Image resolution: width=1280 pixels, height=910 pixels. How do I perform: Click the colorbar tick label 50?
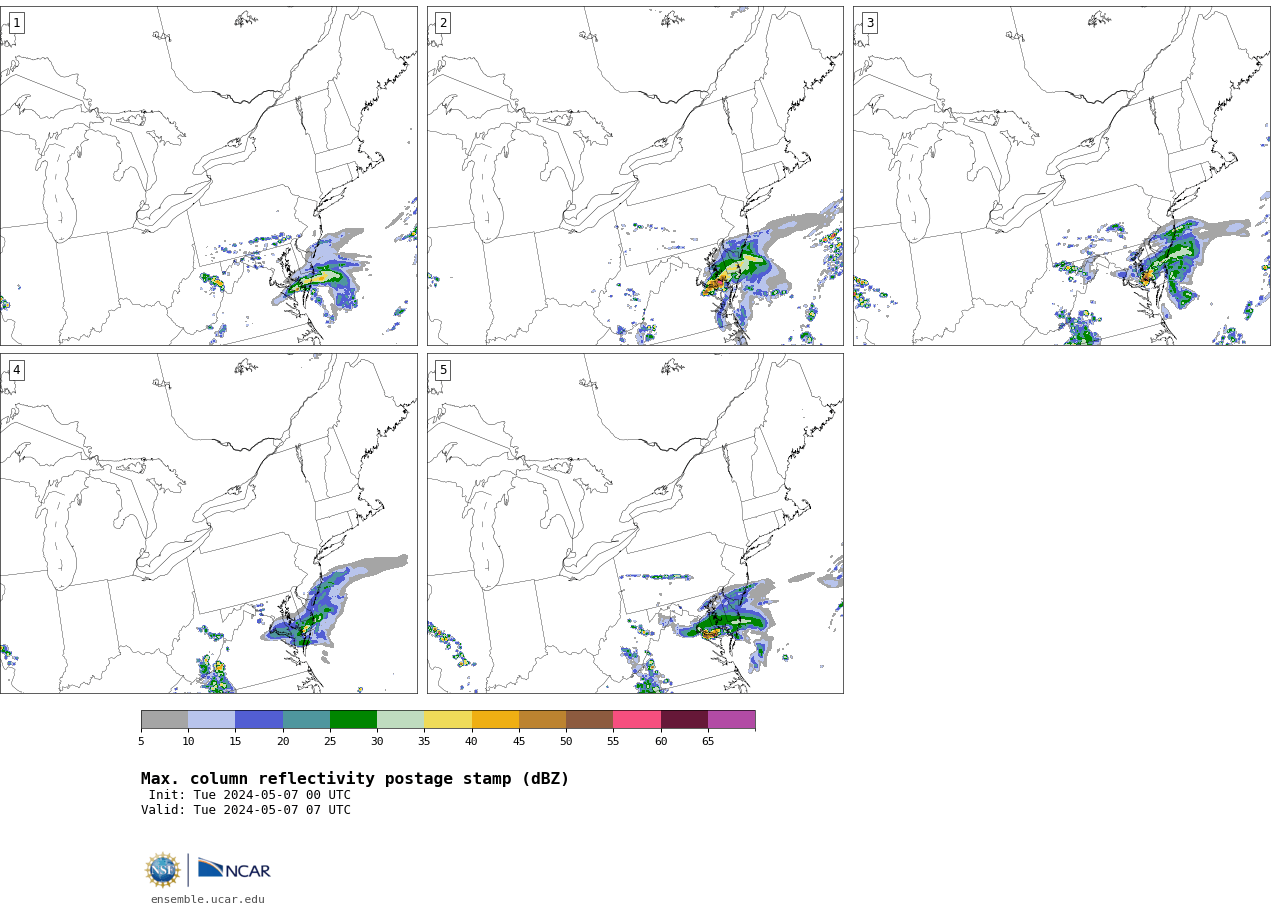click(566, 741)
